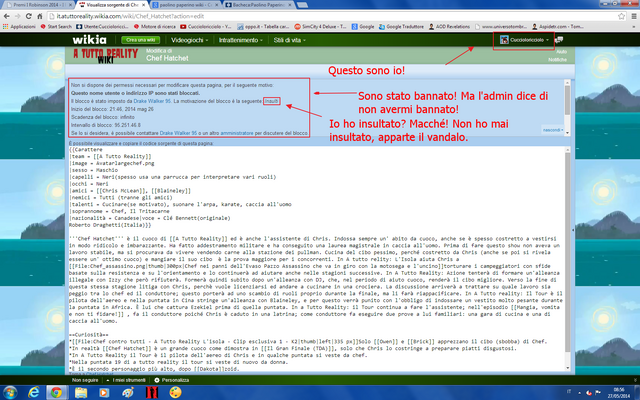The width and height of the screenshot is (640, 400).
Task: Open the Cucciolriccio user account dropdown
Action: coord(524,40)
